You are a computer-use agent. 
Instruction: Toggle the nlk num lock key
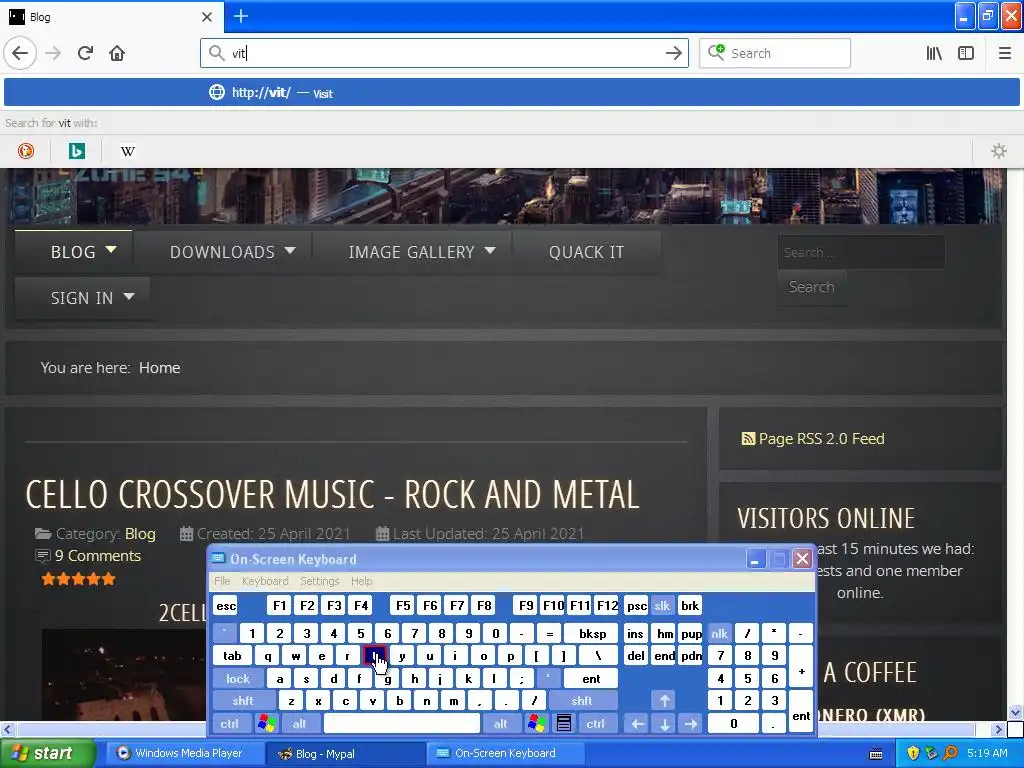719,633
